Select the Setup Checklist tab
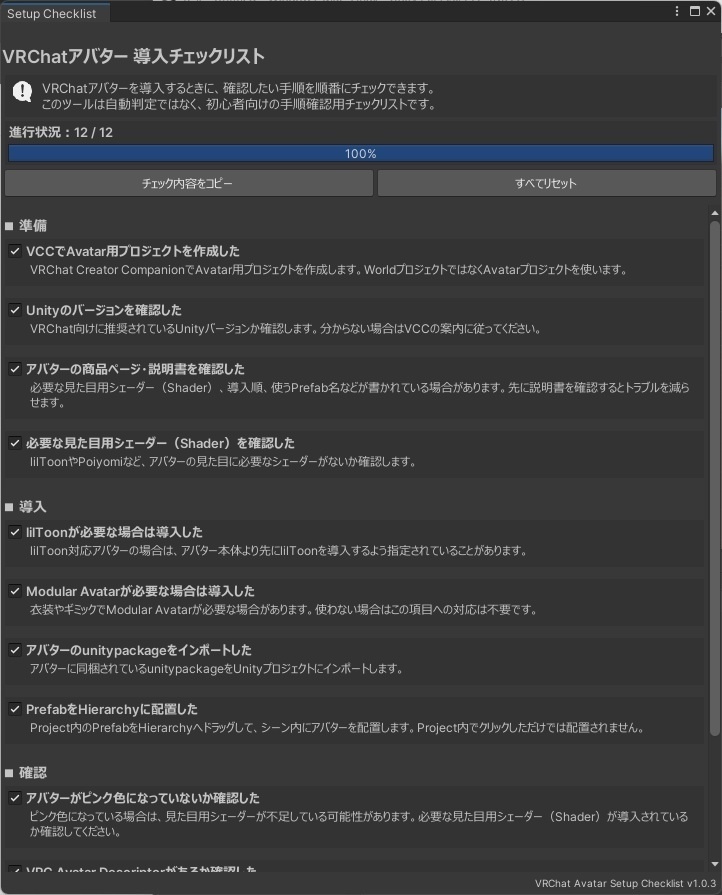Viewport: 722px width, 895px height. click(x=55, y=13)
